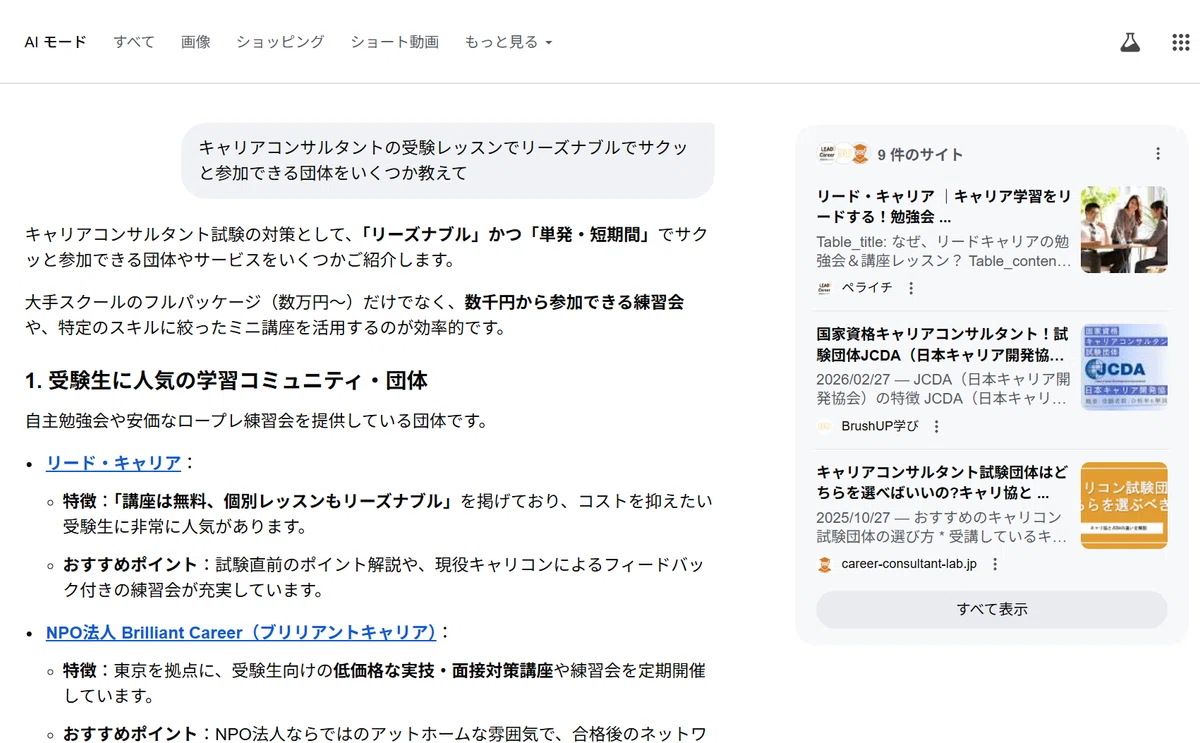The width and height of the screenshot is (1200, 743).
Task: Select the AI モード tab
Action: coord(56,42)
